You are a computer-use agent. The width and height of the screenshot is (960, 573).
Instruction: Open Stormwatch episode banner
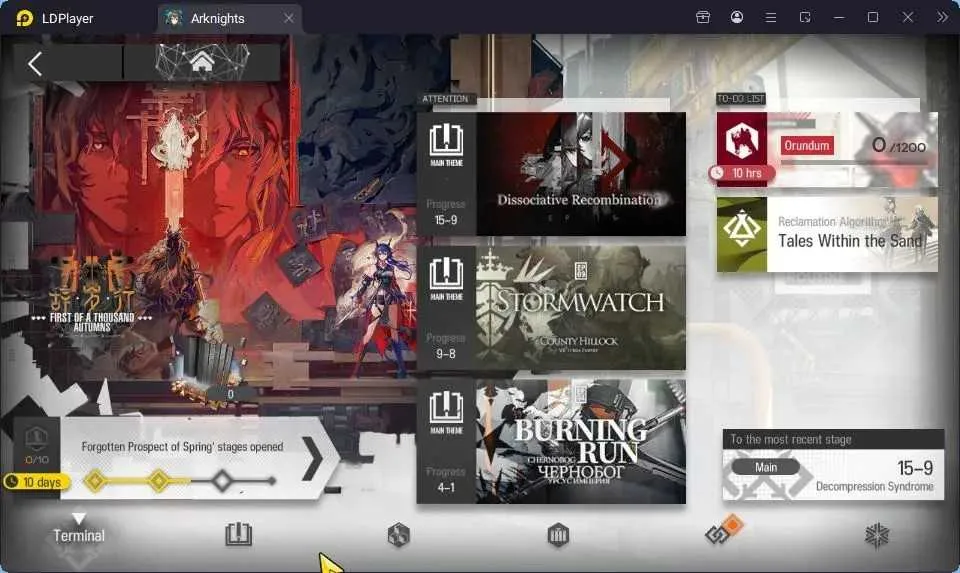pyautogui.click(x=581, y=308)
